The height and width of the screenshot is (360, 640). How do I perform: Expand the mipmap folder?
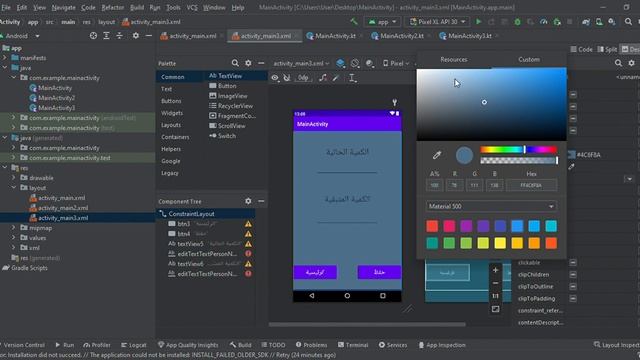[13, 228]
